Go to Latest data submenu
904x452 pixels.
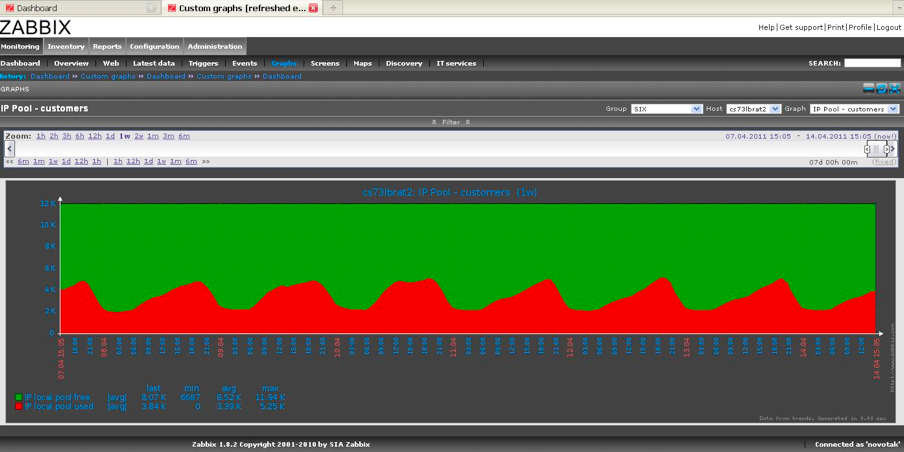[x=154, y=63]
